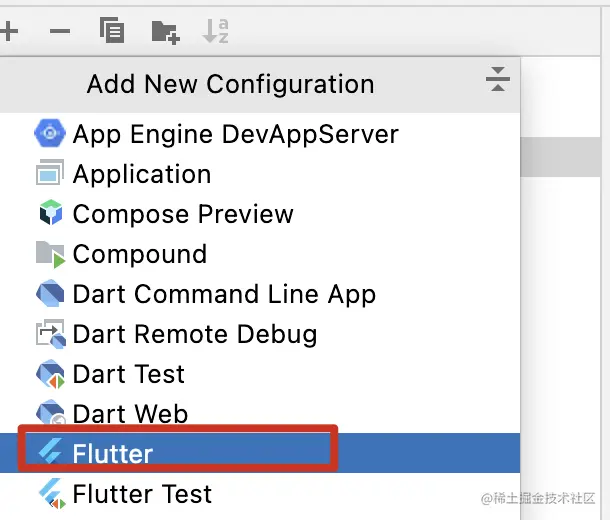Screen dimensions: 610x520
Task: Select App Engine DevAppServer configuration
Action: tap(235, 133)
